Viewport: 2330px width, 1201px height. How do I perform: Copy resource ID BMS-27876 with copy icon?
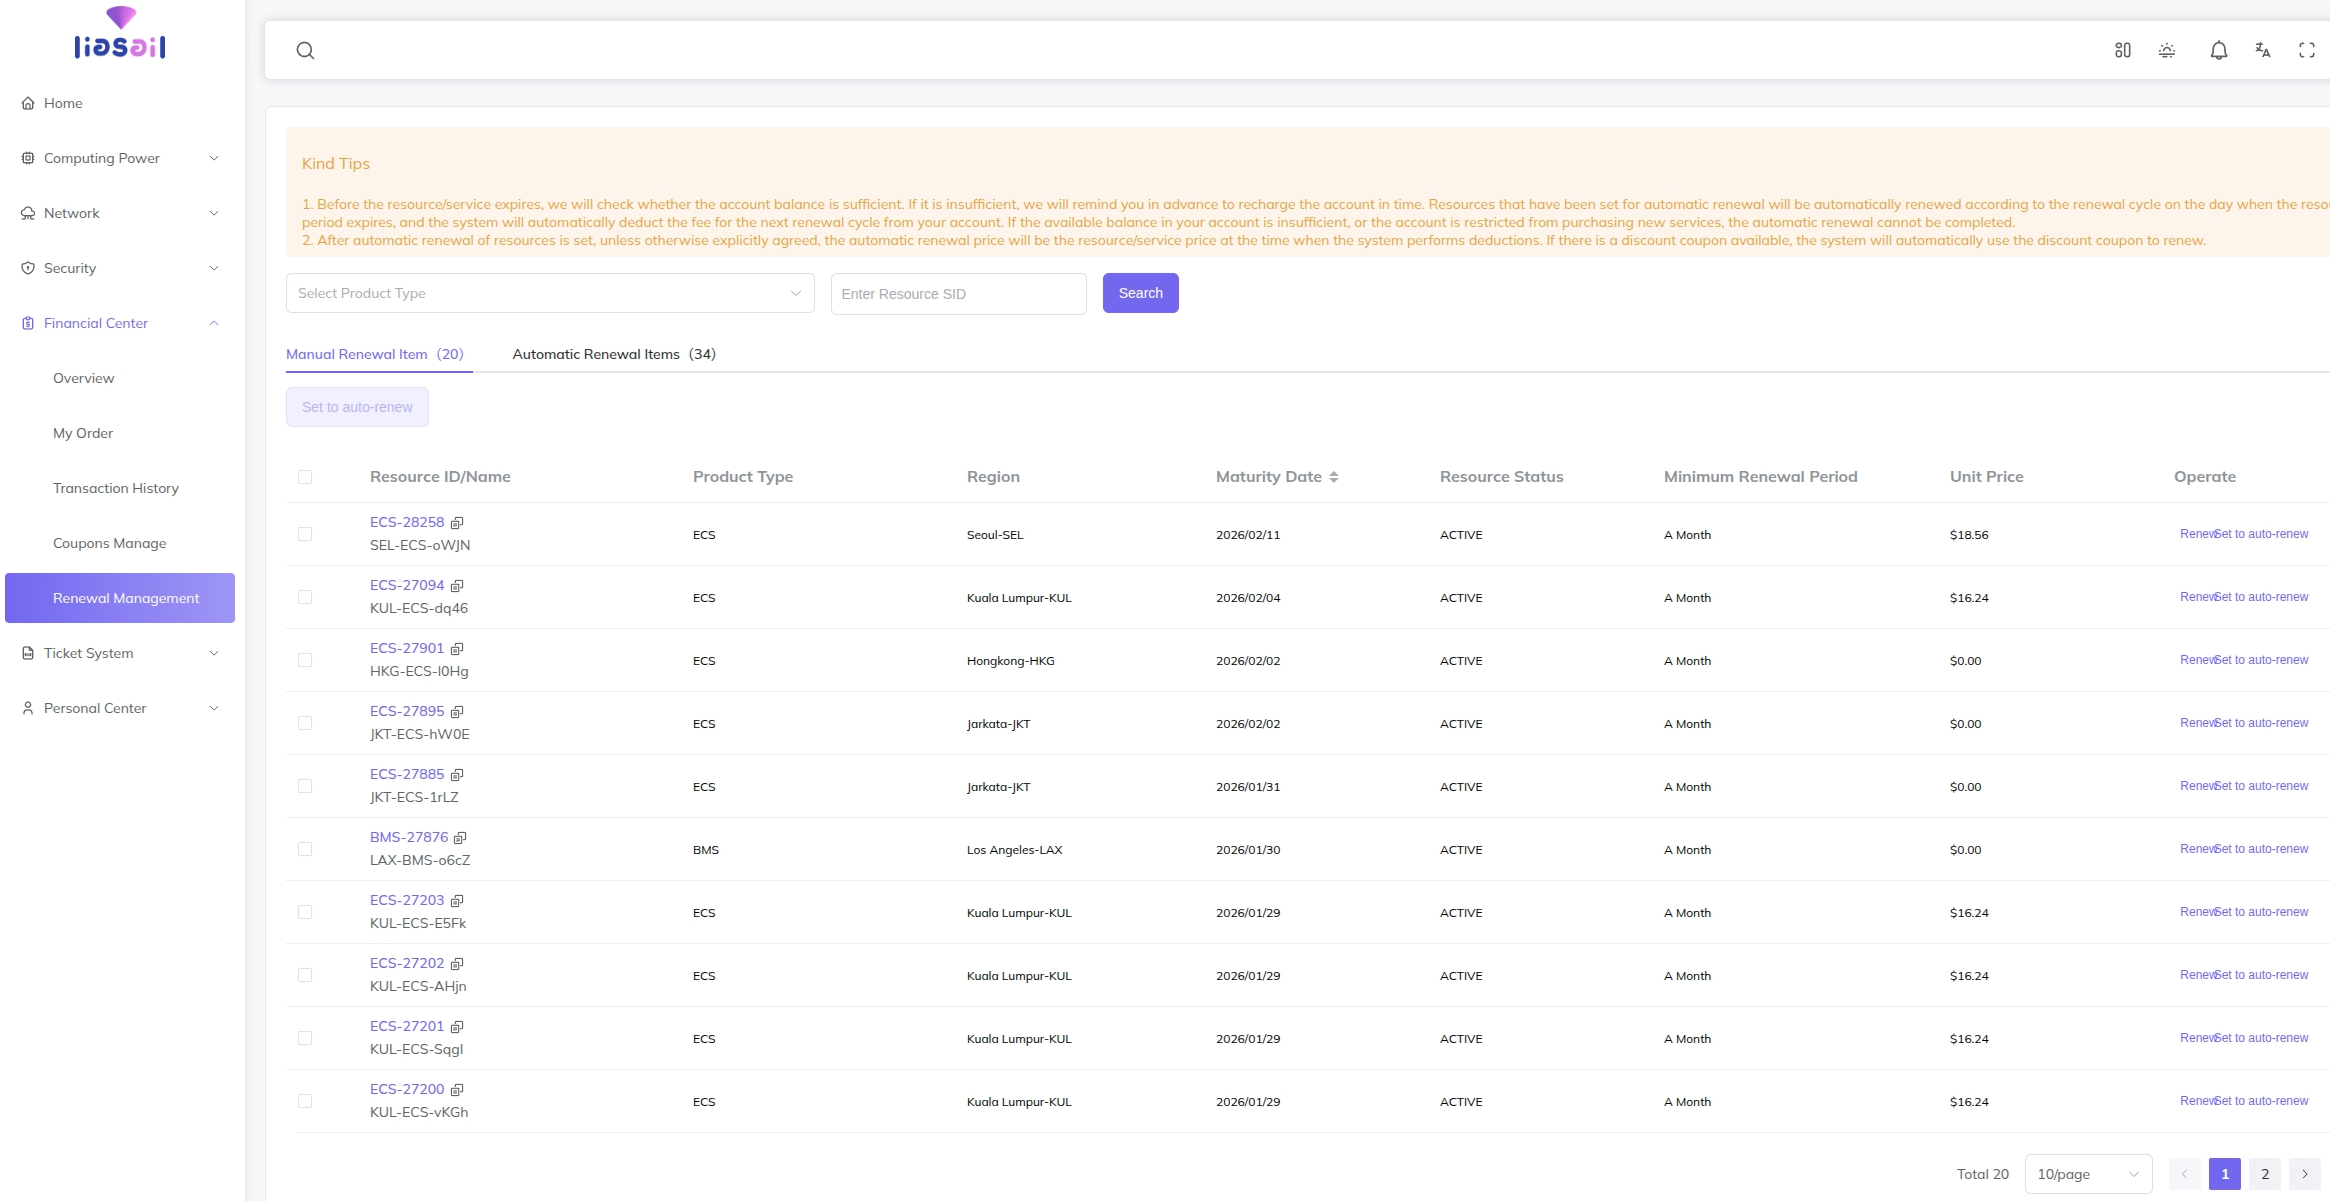(x=460, y=838)
